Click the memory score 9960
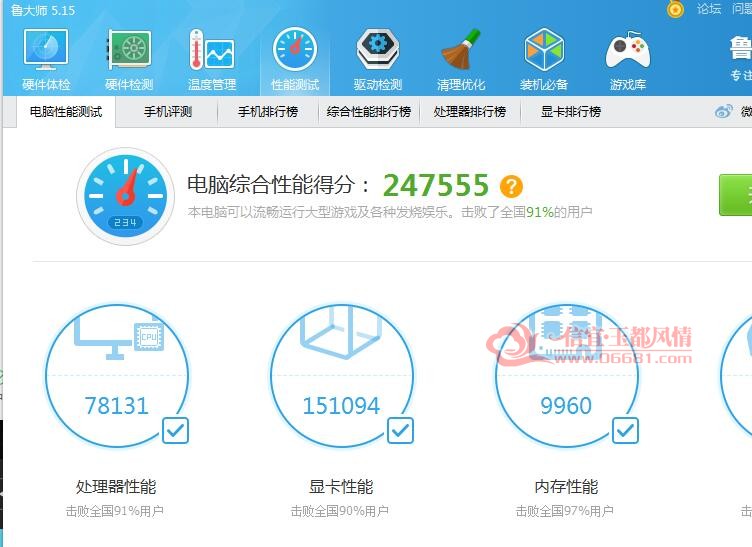This screenshot has width=752, height=547. [x=566, y=406]
